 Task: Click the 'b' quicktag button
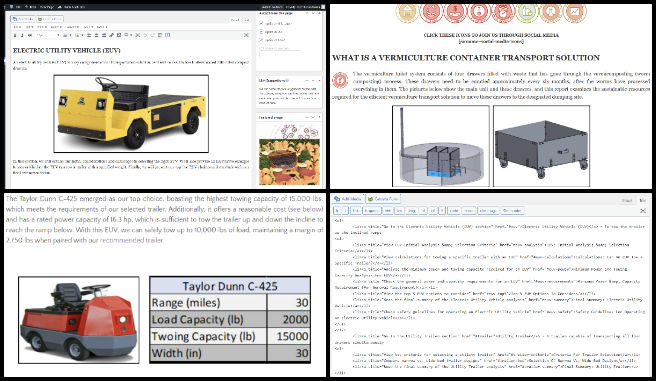[x=337, y=211]
